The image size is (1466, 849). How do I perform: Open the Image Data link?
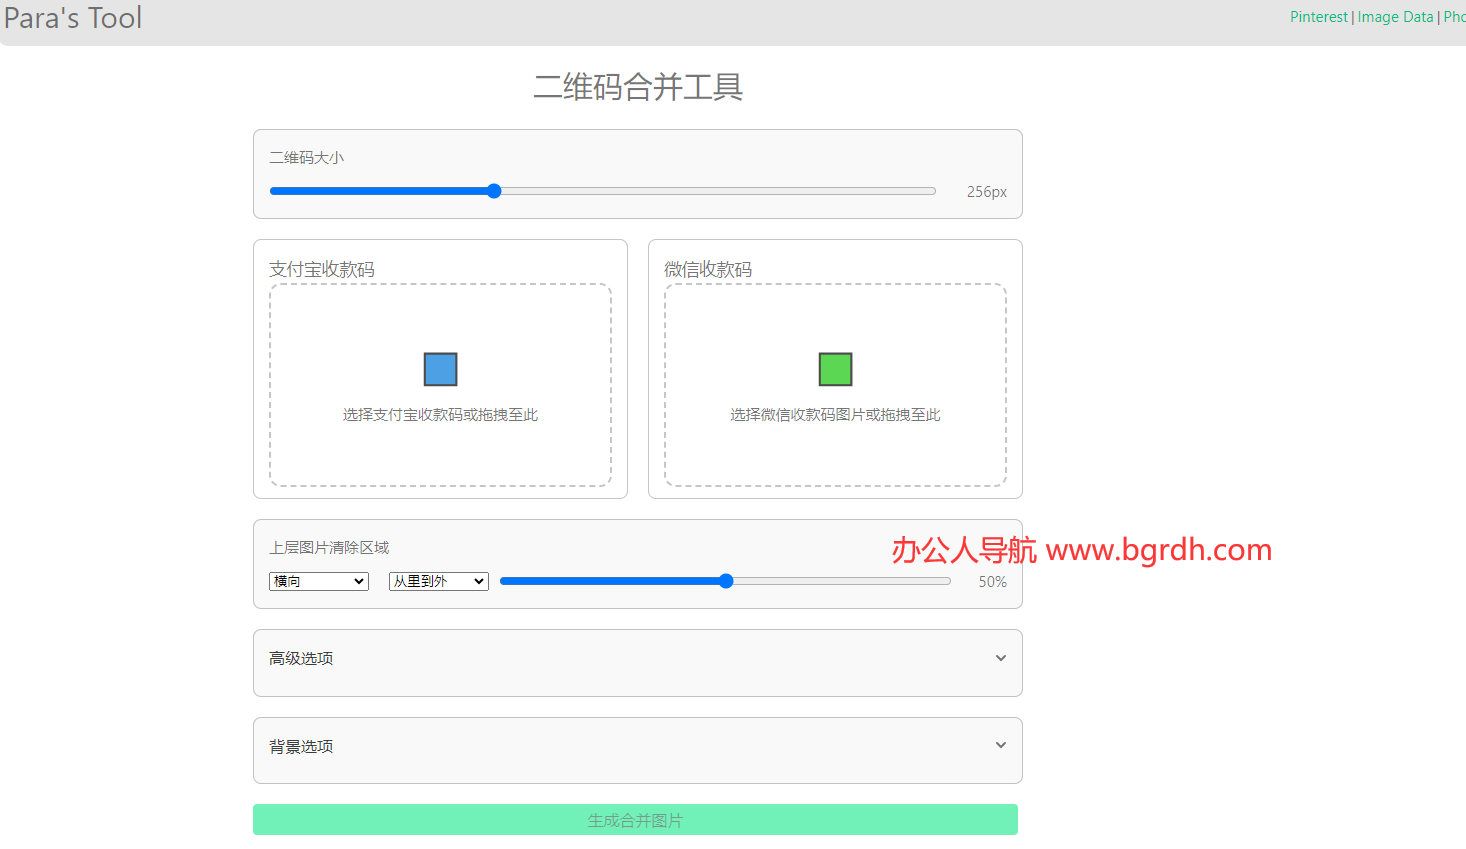[x=1396, y=16]
